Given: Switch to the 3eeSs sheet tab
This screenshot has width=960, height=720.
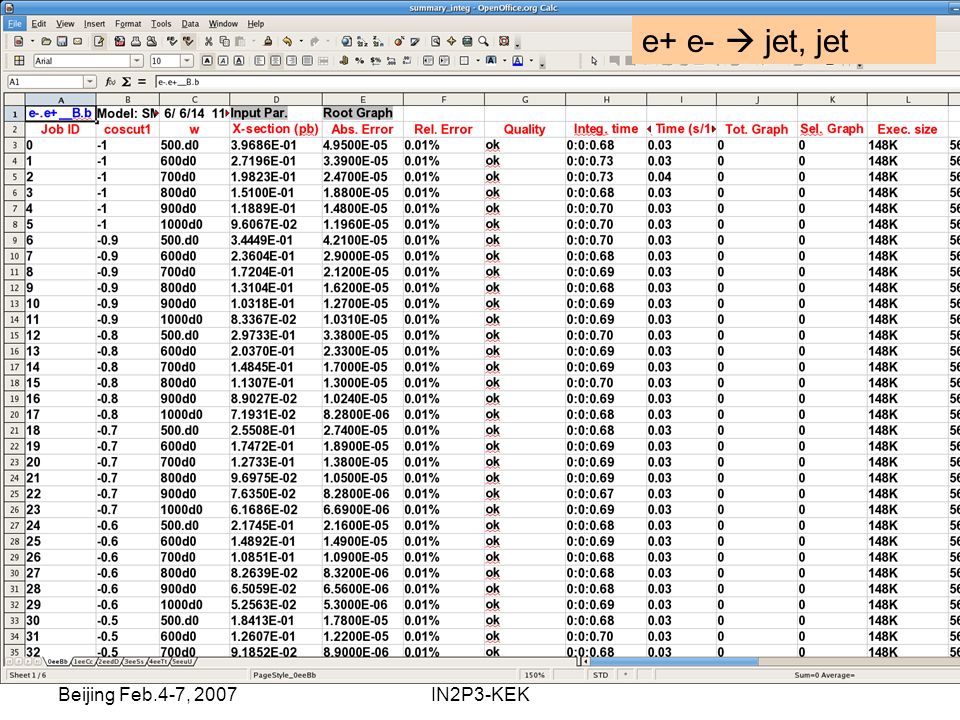Looking at the screenshot, I should tap(133, 661).
